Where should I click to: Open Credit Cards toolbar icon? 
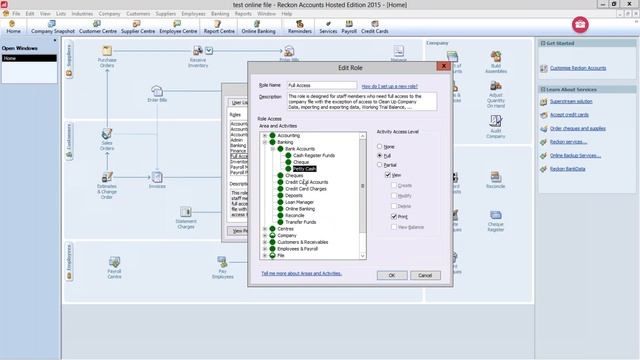[x=374, y=27]
